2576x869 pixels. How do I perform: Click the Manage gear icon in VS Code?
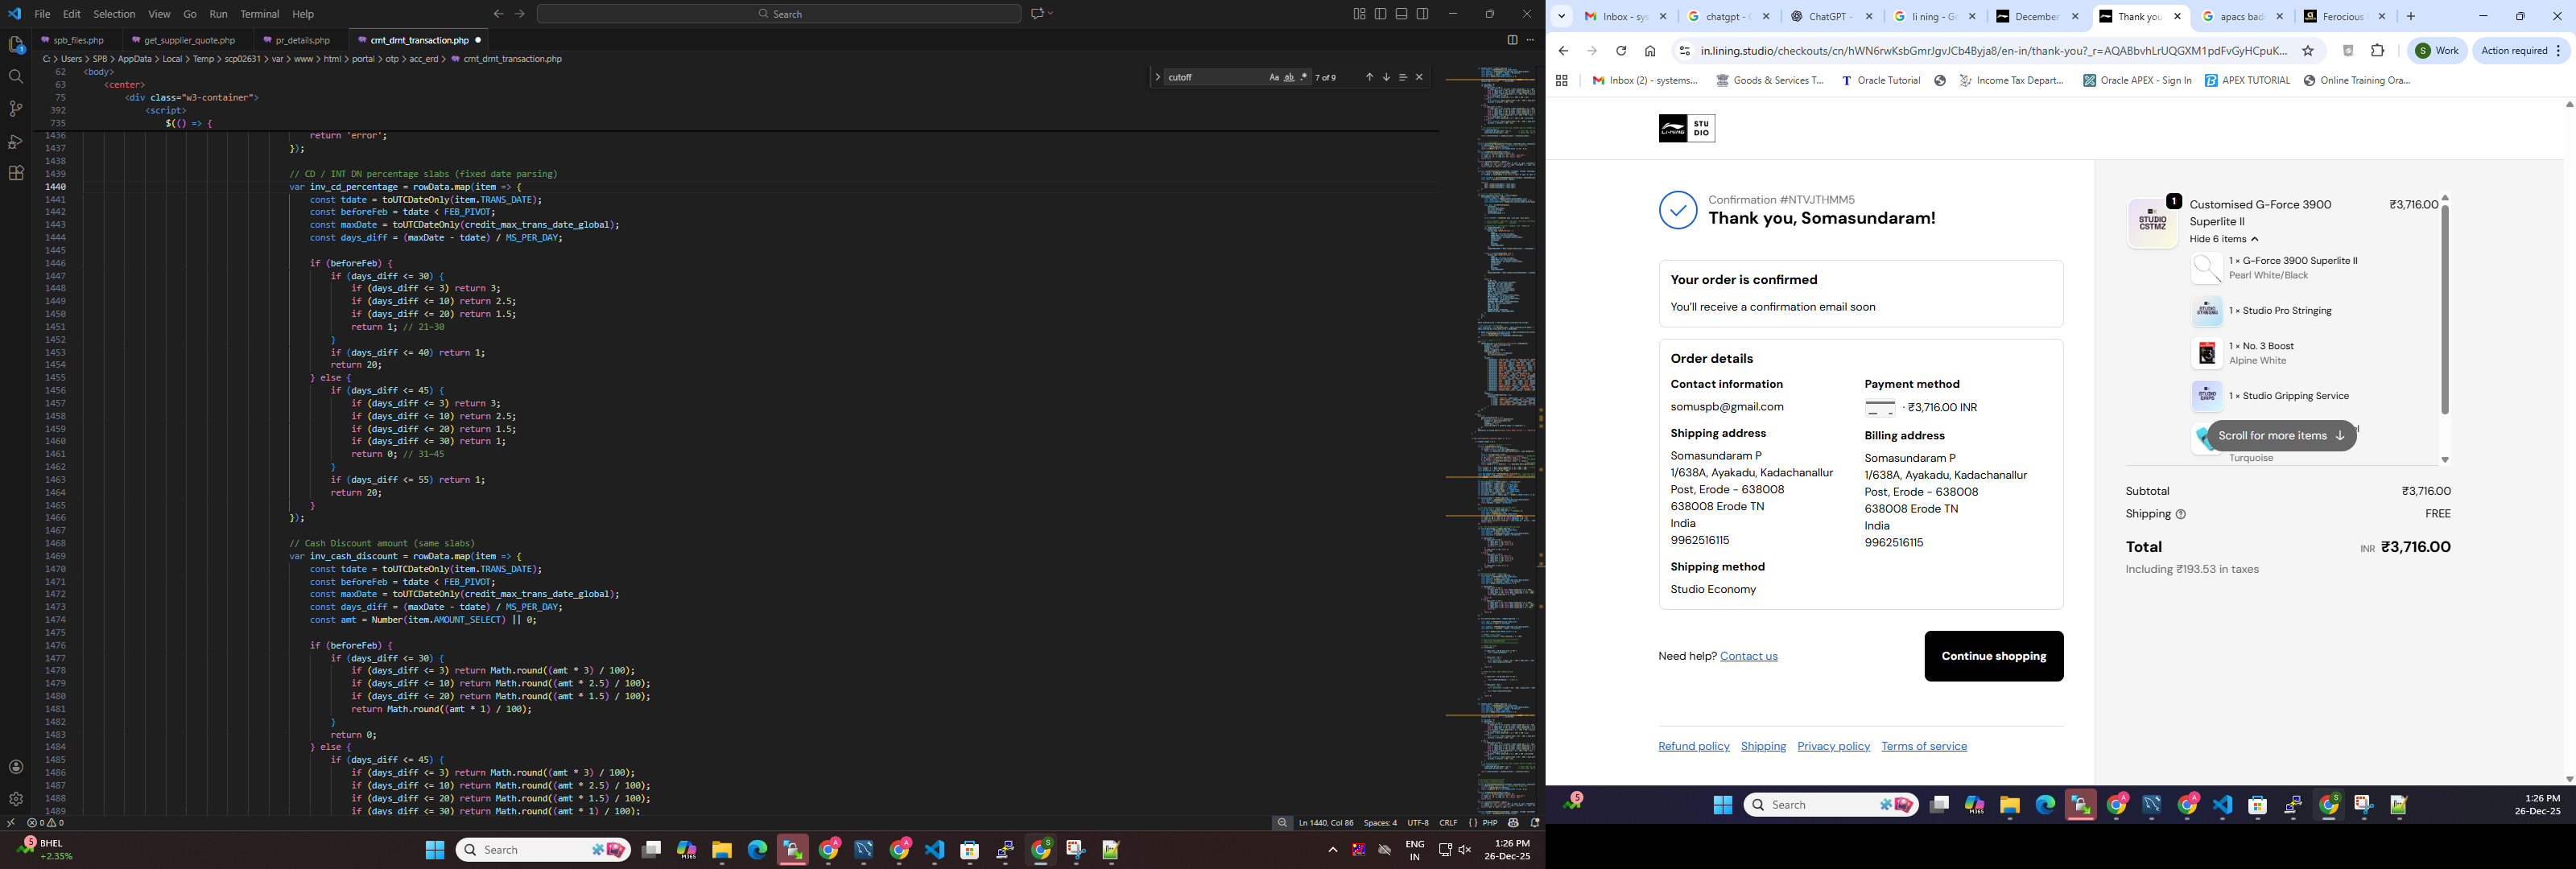click(x=16, y=799)
